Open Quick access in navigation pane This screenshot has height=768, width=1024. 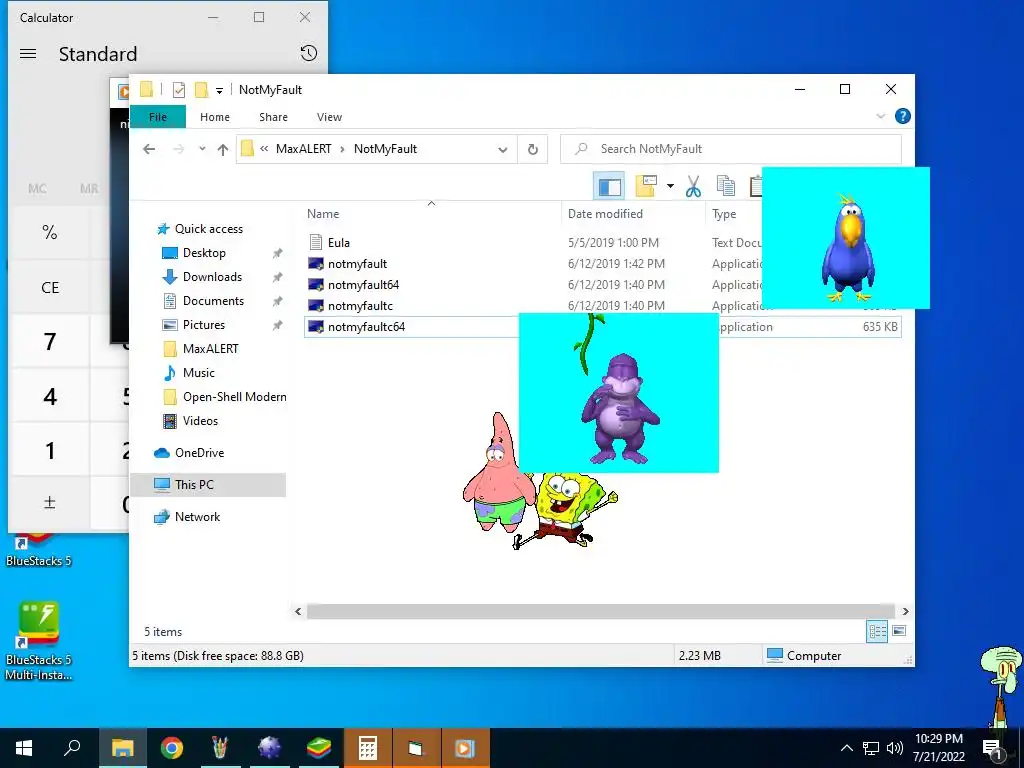coord(208,229)
